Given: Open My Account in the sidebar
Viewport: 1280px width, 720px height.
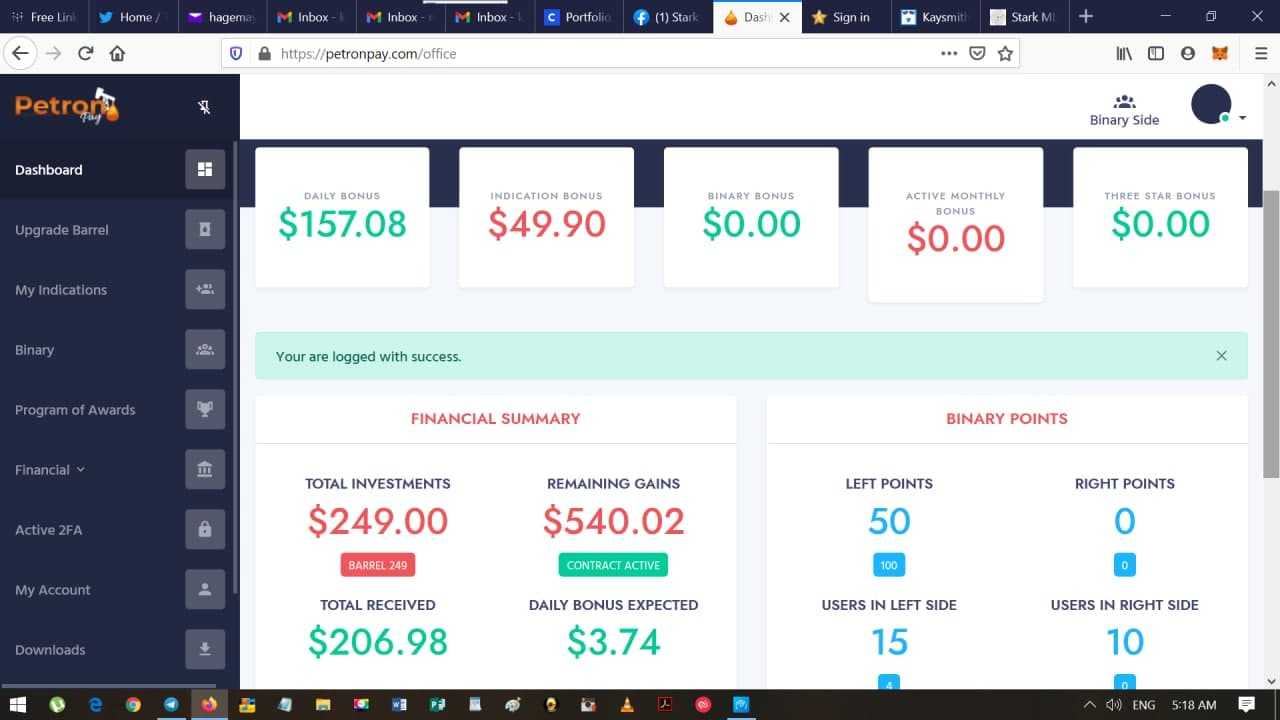Looking at the screenshot, I should click(53, 590).
